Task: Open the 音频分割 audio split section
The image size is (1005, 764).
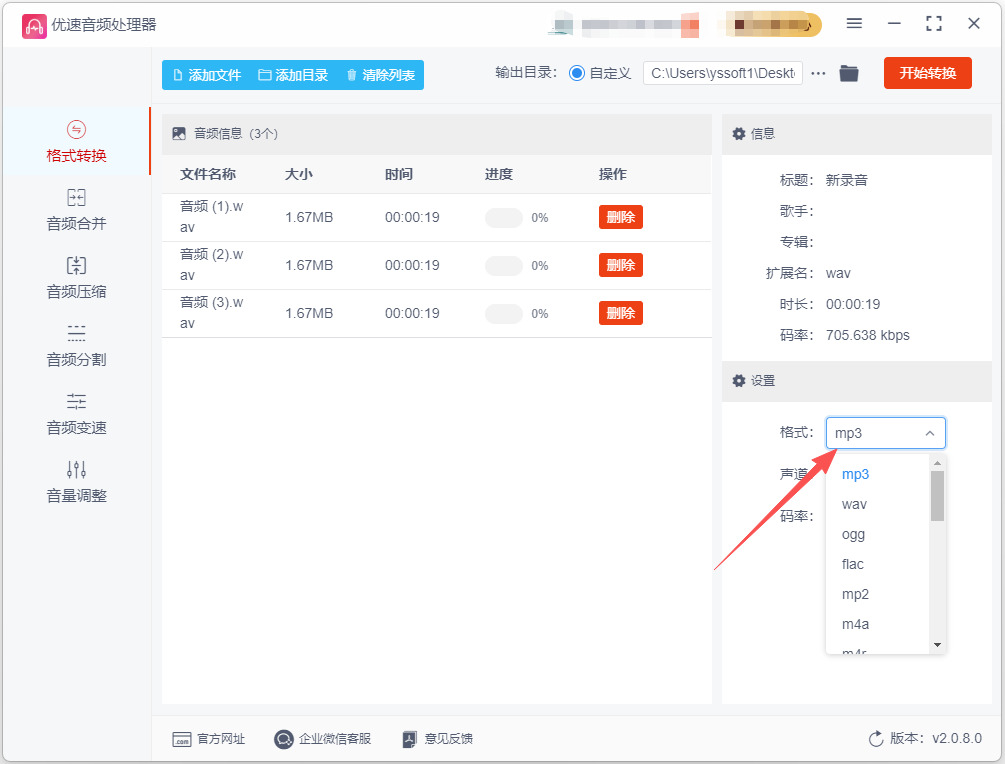Action: (76, 345)
